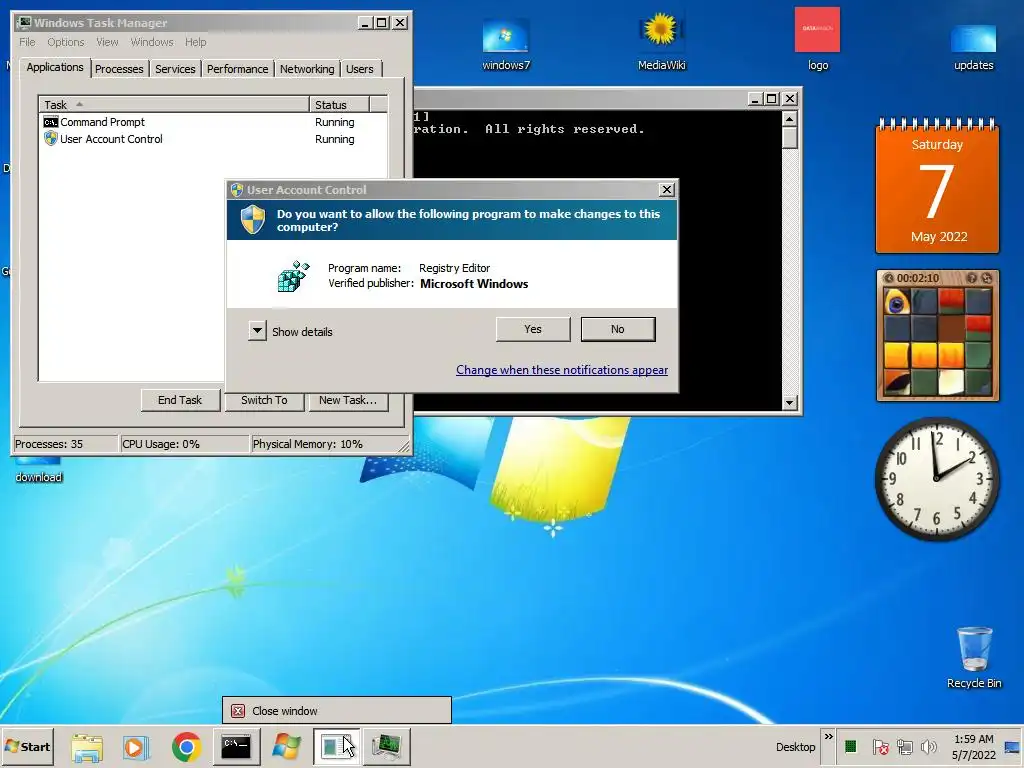Click the Start button
Screen dimensions: 1024x768
pyautogui.click(x=27, y=746)
